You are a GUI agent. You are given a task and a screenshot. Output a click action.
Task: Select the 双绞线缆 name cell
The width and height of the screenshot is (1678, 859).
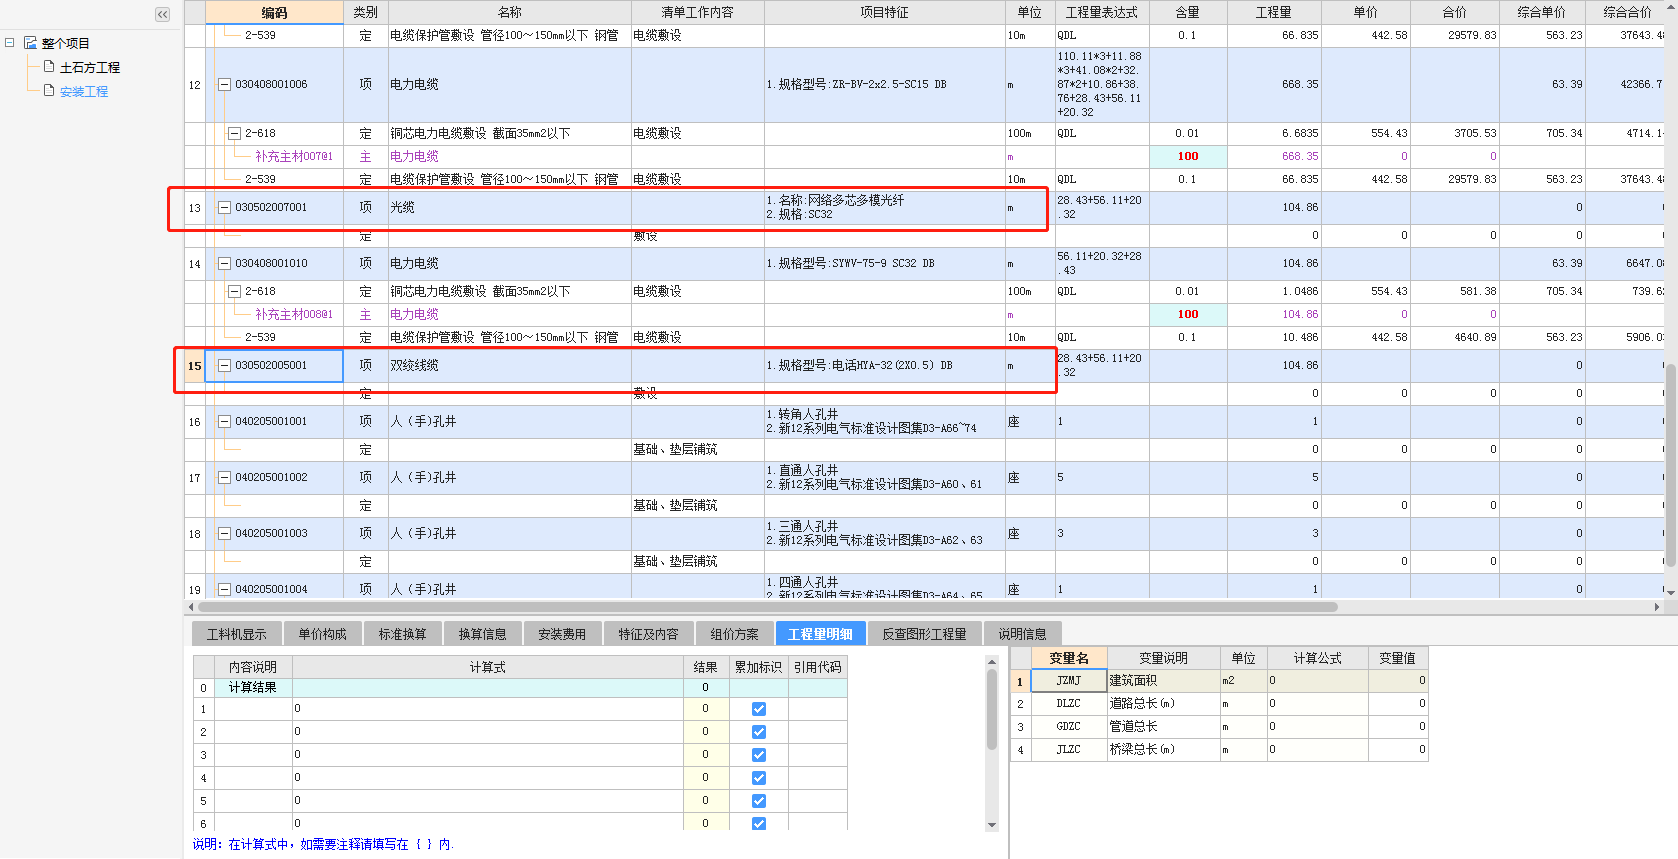tap(509, 366)
